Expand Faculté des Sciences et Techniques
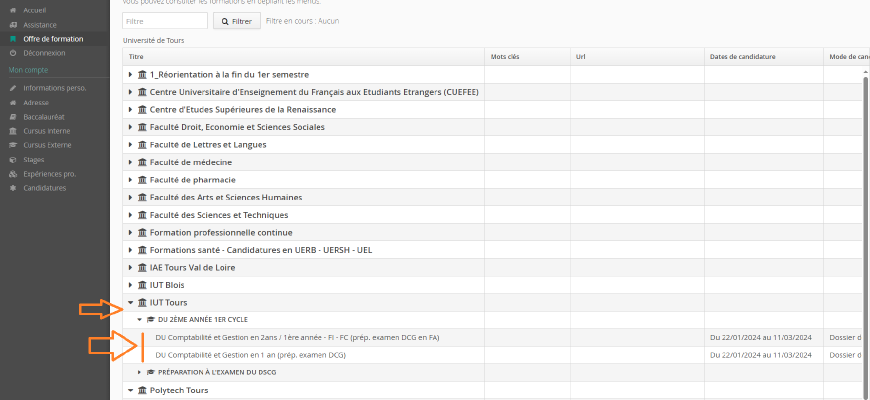The image size is (870, 400). click(130, 215)
